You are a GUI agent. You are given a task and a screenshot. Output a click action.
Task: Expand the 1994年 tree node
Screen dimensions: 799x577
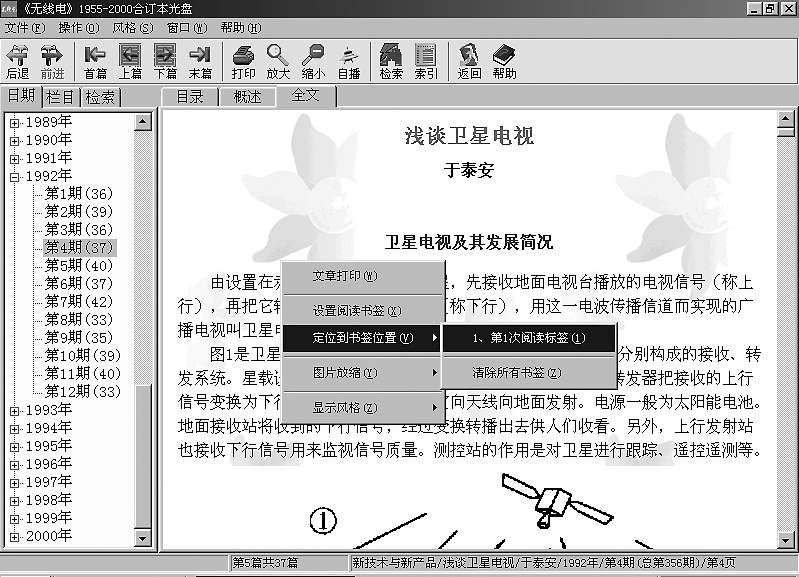14,429
